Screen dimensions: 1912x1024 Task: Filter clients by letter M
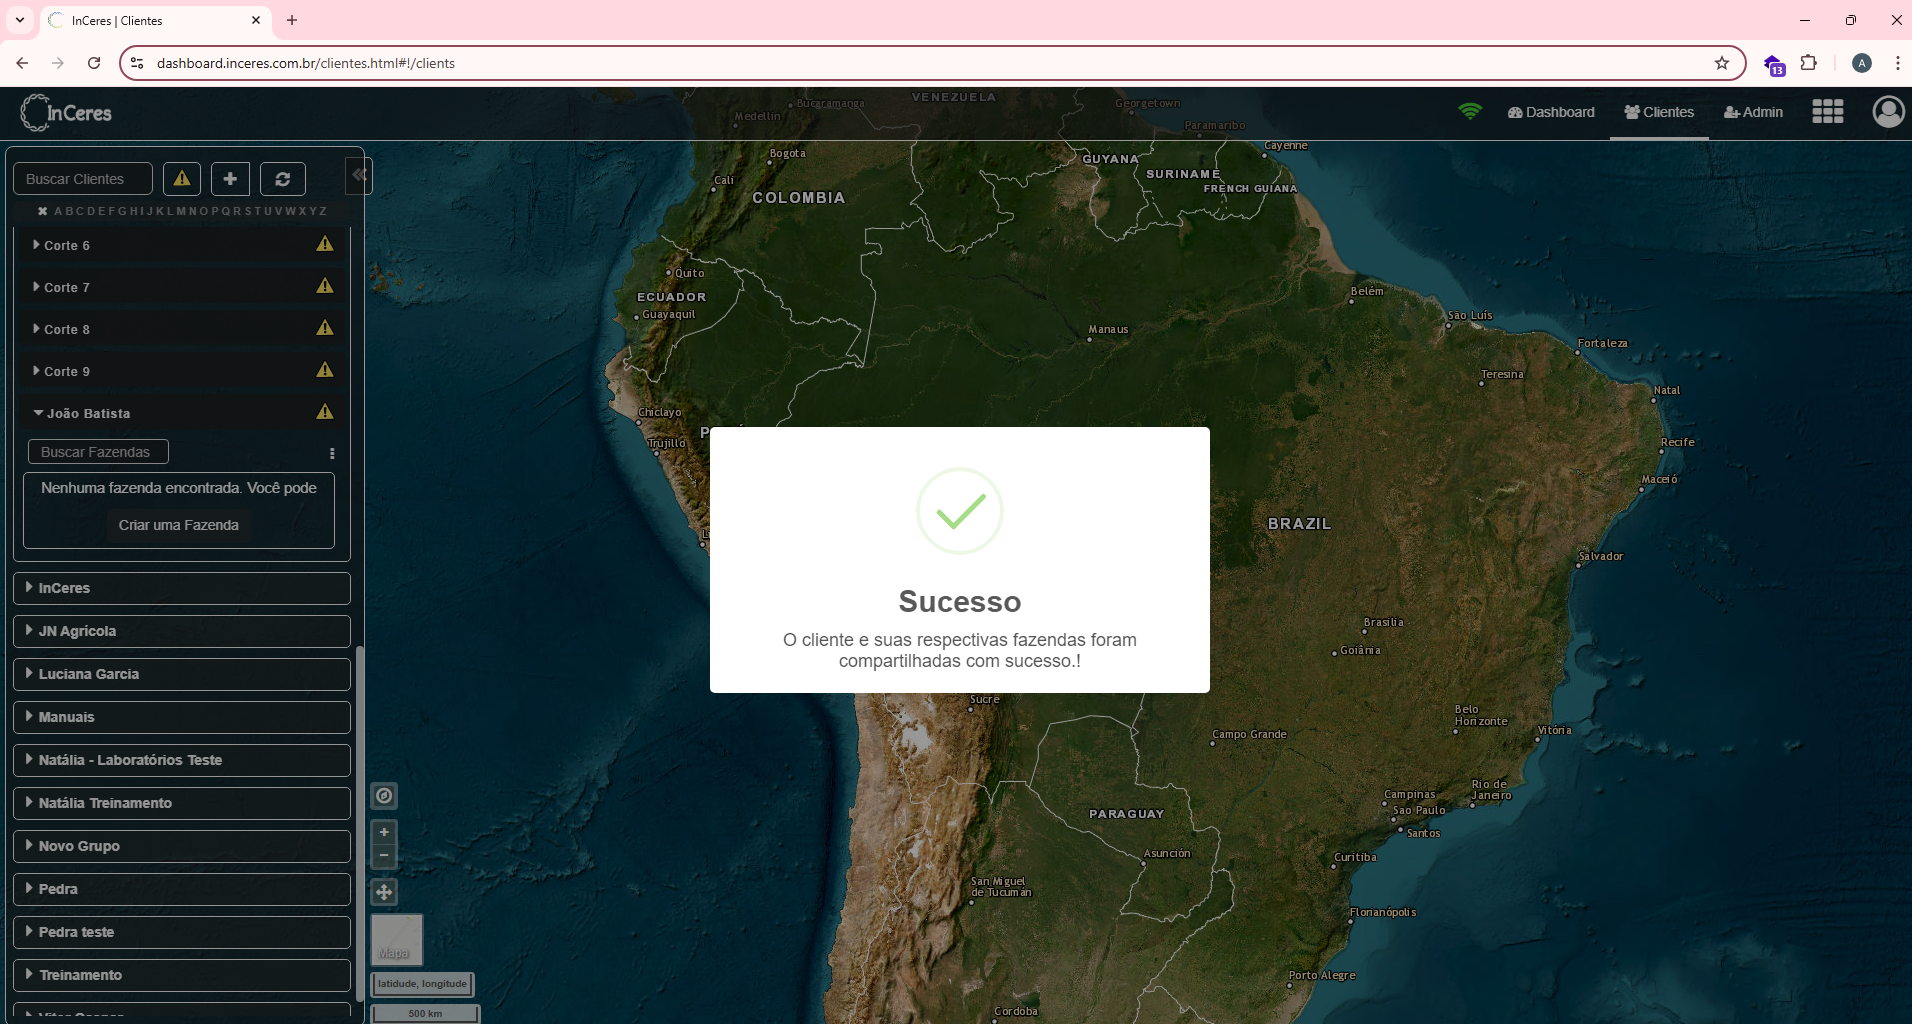click(x=182, y=212)
